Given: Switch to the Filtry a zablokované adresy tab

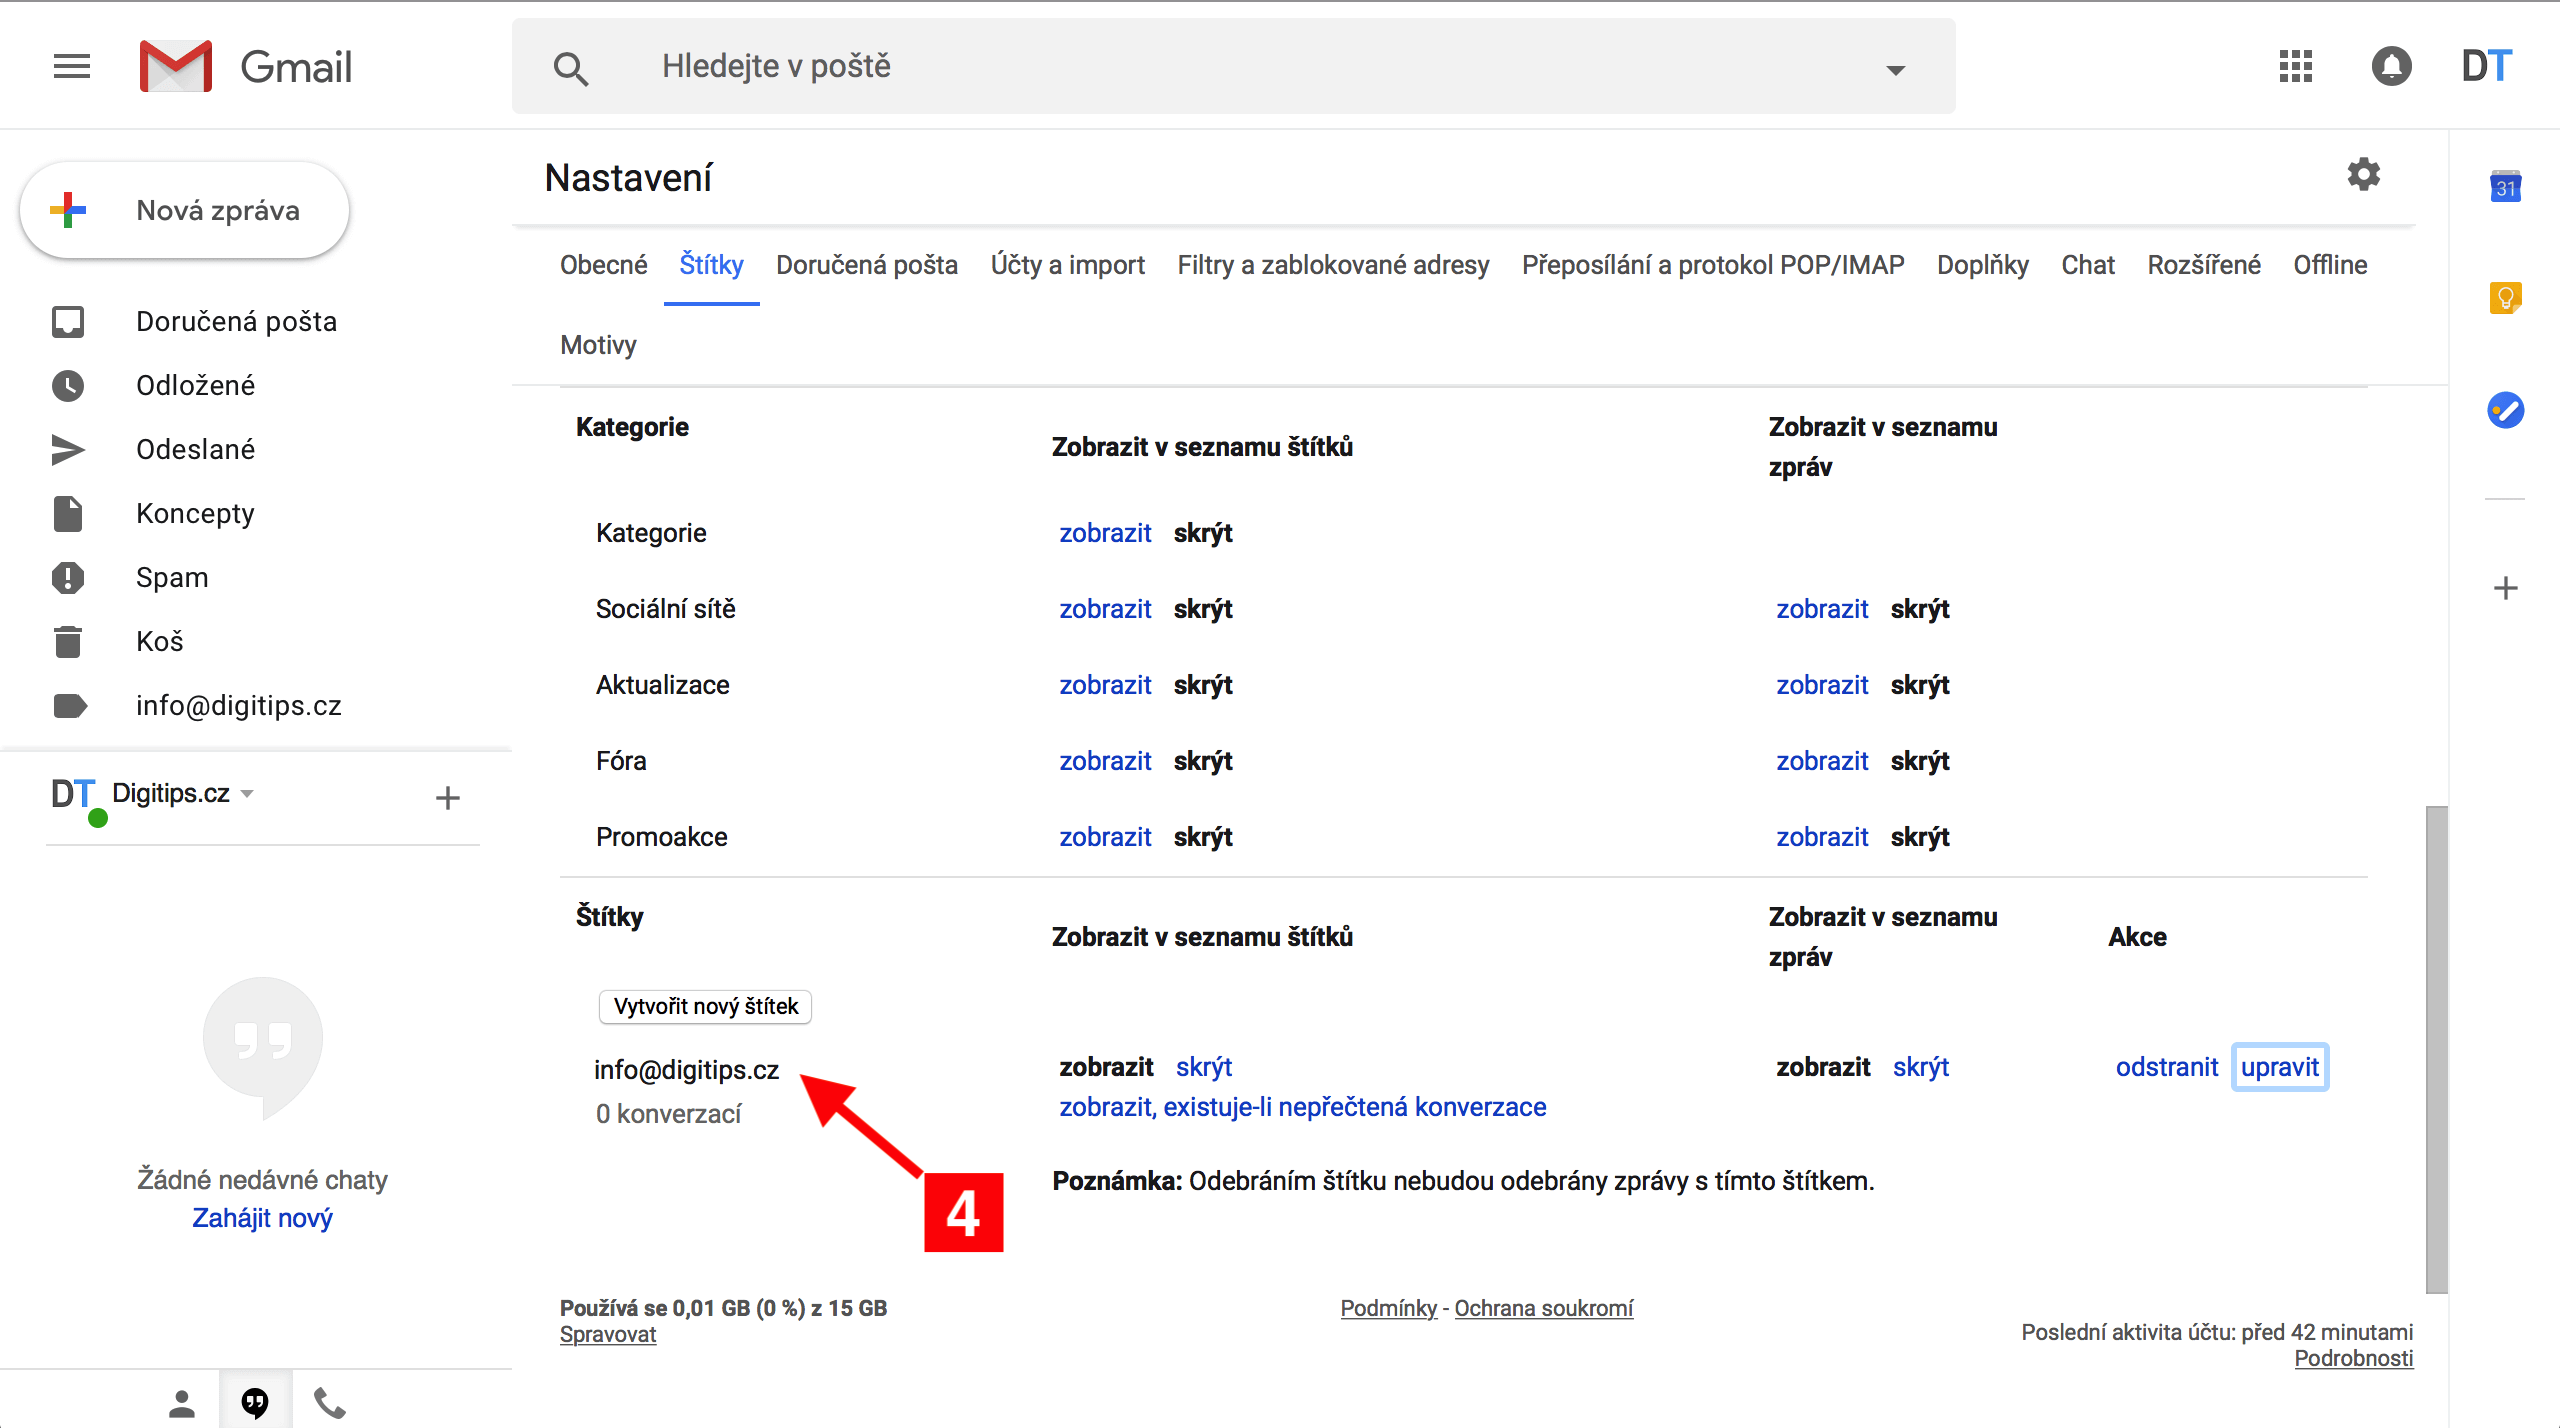Looking at the screenshot, I should point(1332,265).
